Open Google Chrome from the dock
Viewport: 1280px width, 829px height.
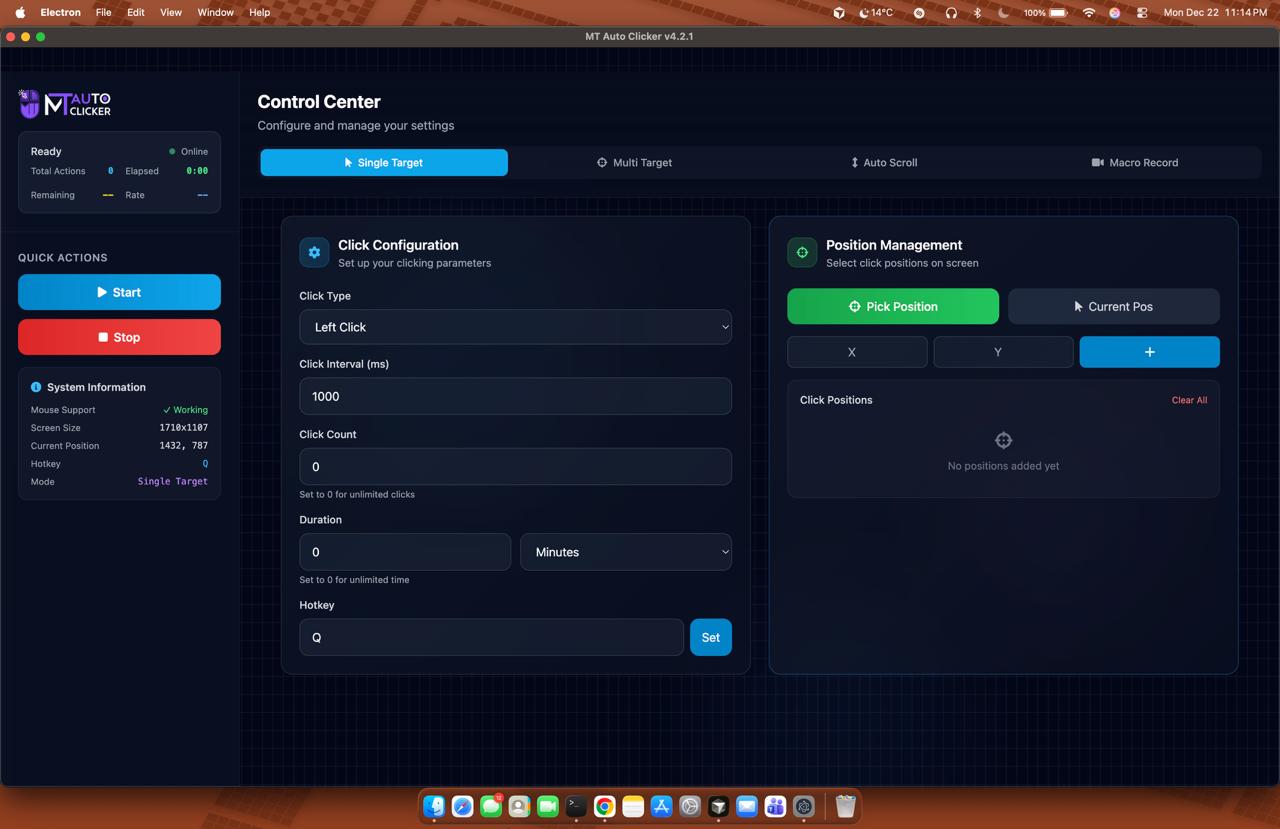(604, 806)
